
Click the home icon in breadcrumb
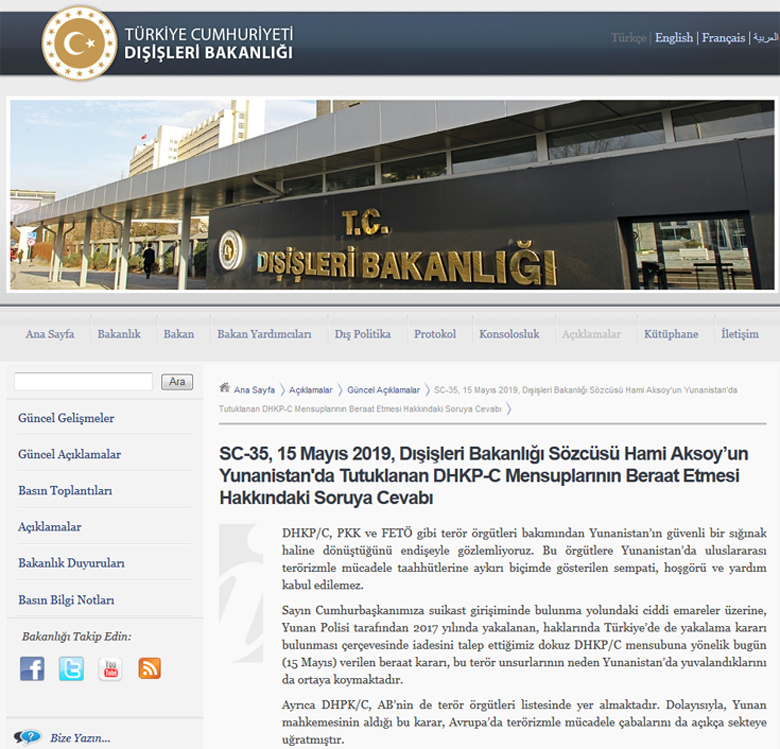click(x=225, y=389)
